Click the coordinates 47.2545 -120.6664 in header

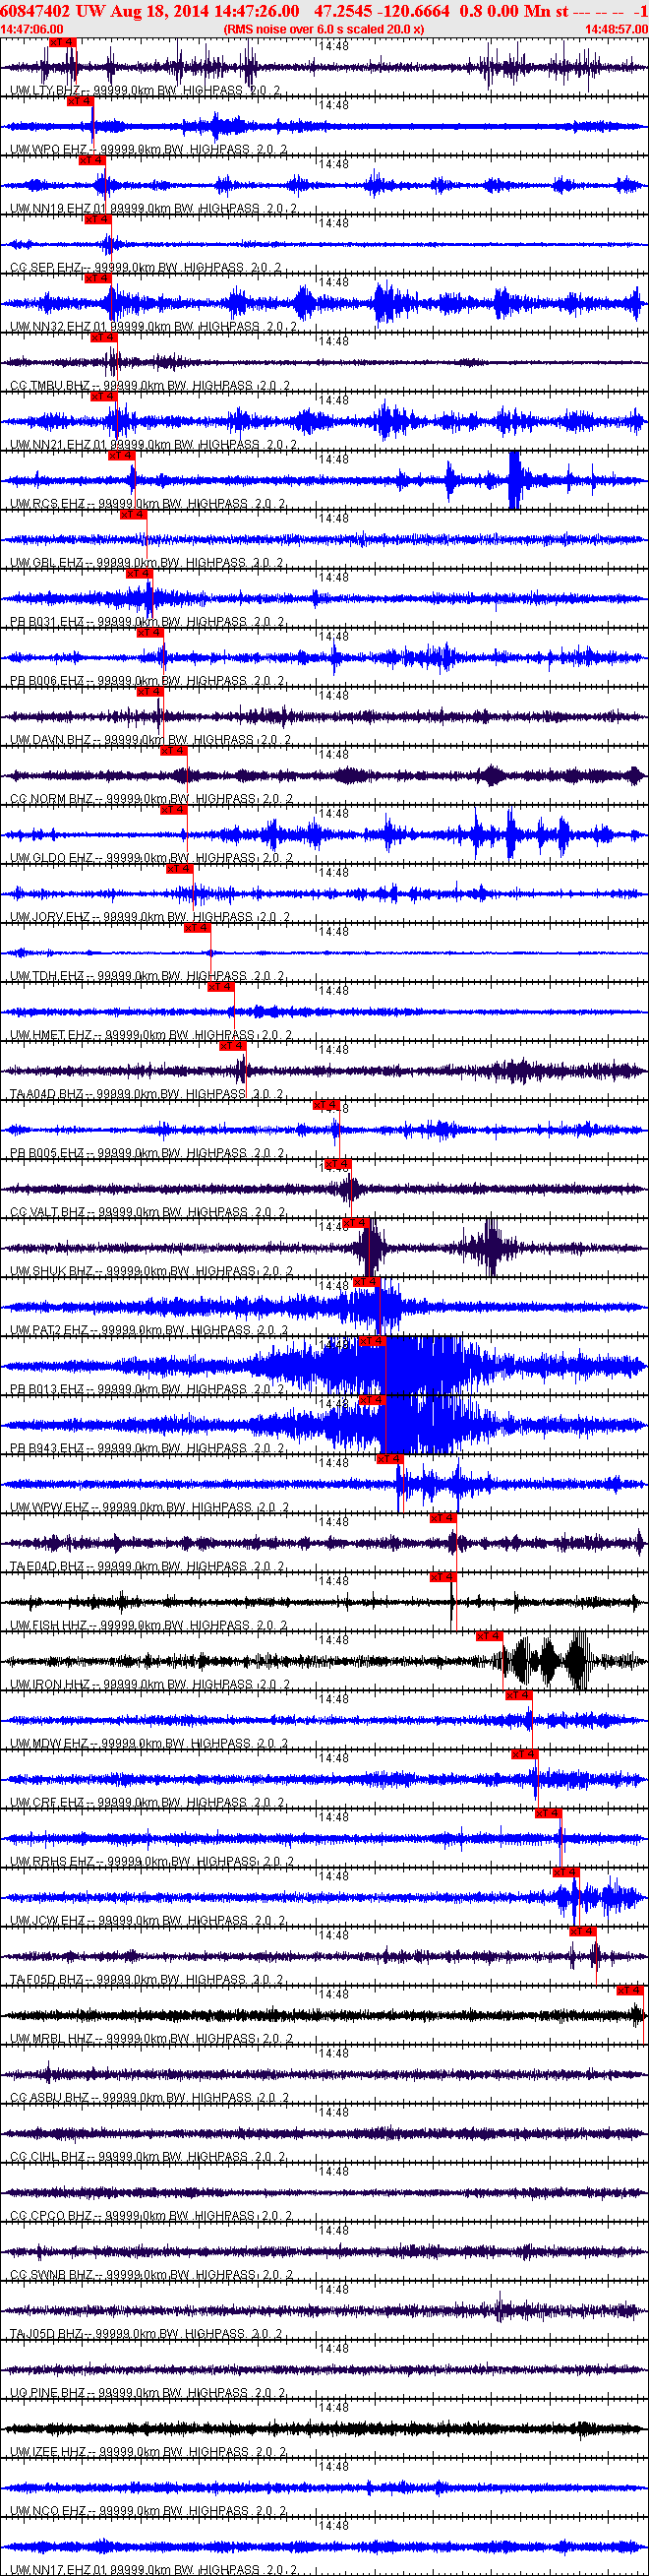[382, 10]
